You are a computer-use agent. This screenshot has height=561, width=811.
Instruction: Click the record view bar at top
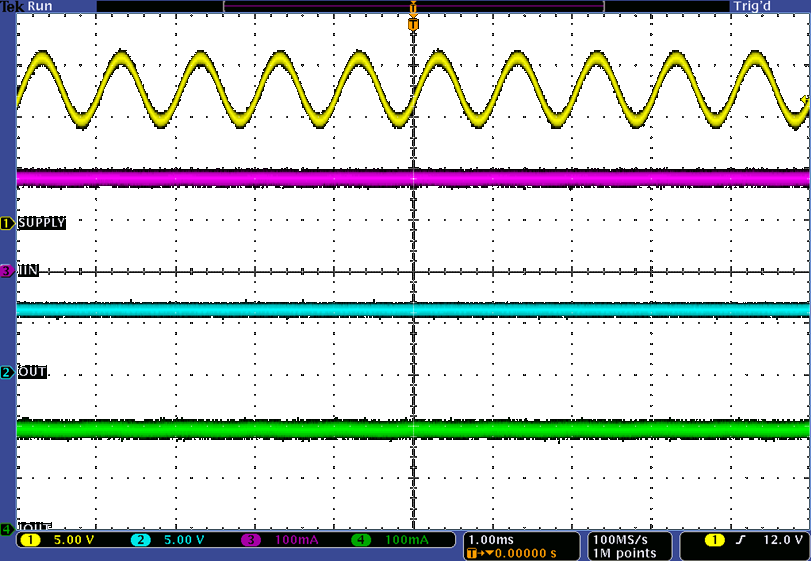coord(413,6)
